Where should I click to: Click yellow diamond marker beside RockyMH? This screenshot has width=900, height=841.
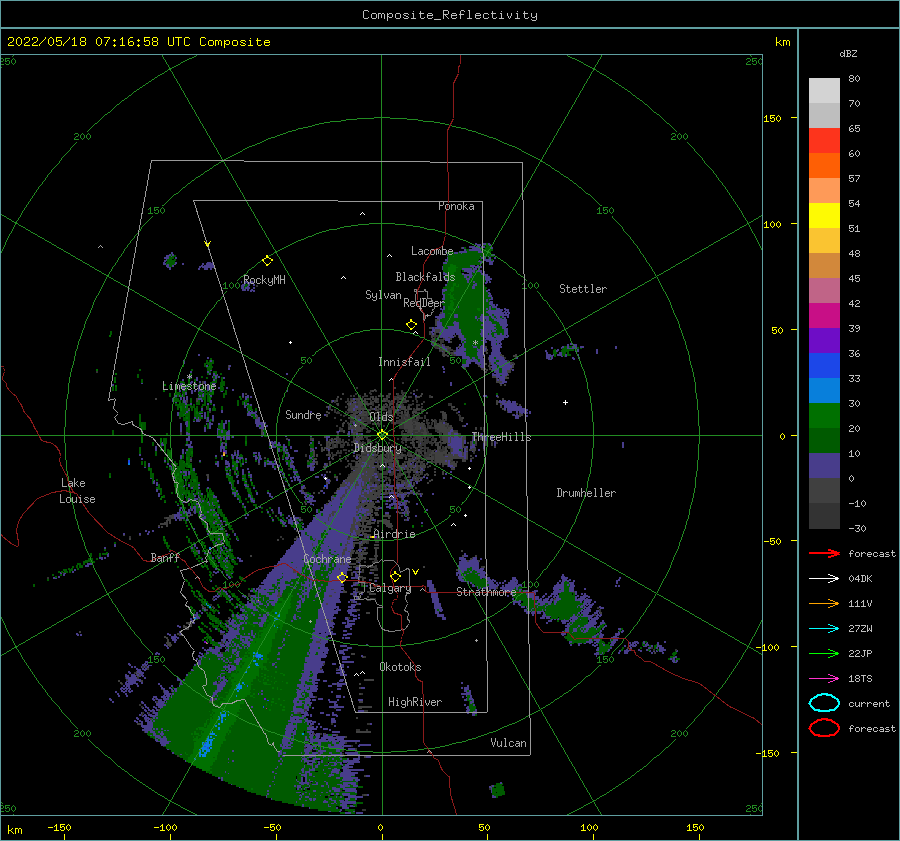coord(267,261)
